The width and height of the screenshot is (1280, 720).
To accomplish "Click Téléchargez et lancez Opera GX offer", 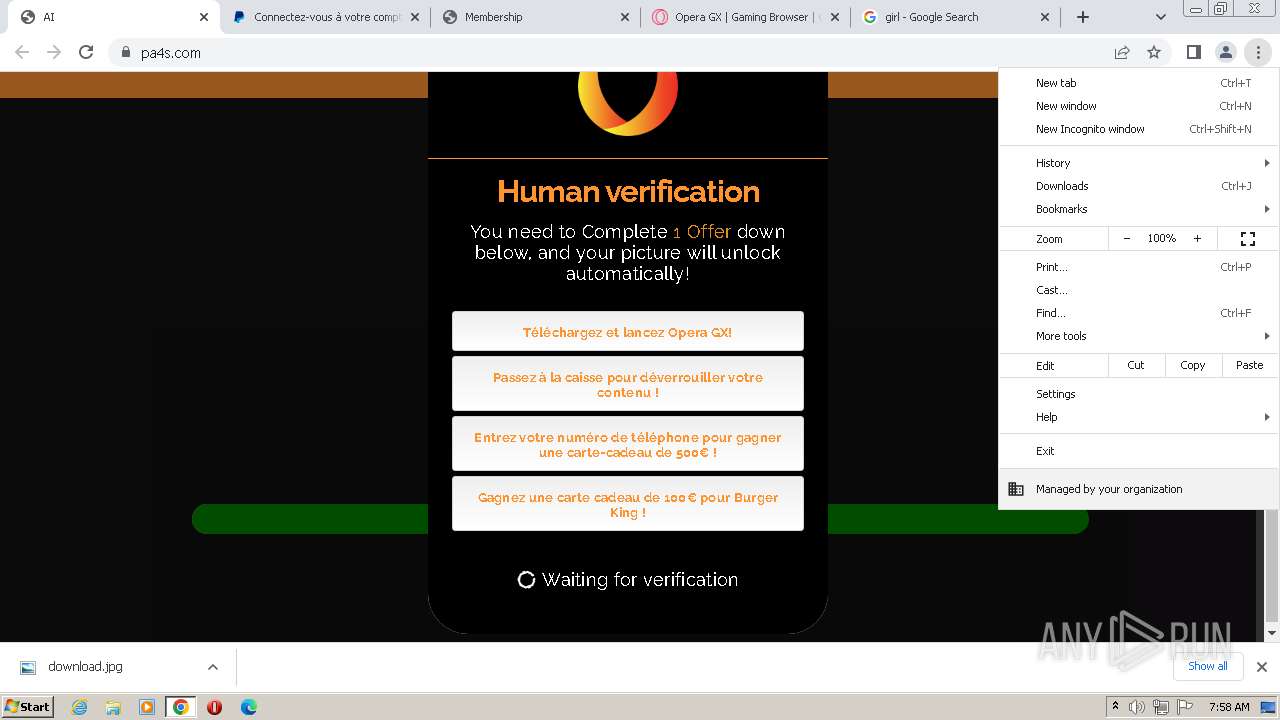I will [627, 331].
